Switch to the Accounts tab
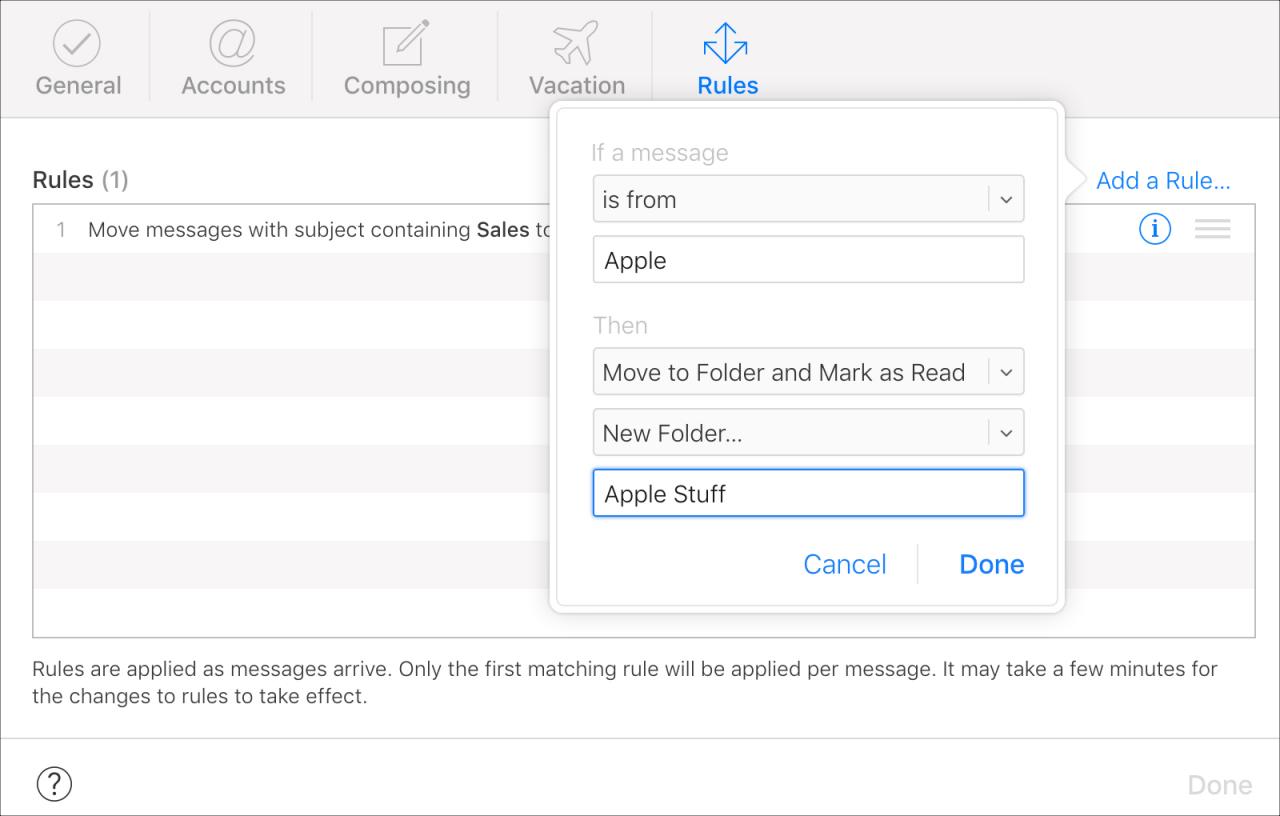1280x816 pixels. pyautogui.click(x=233, y=59)
